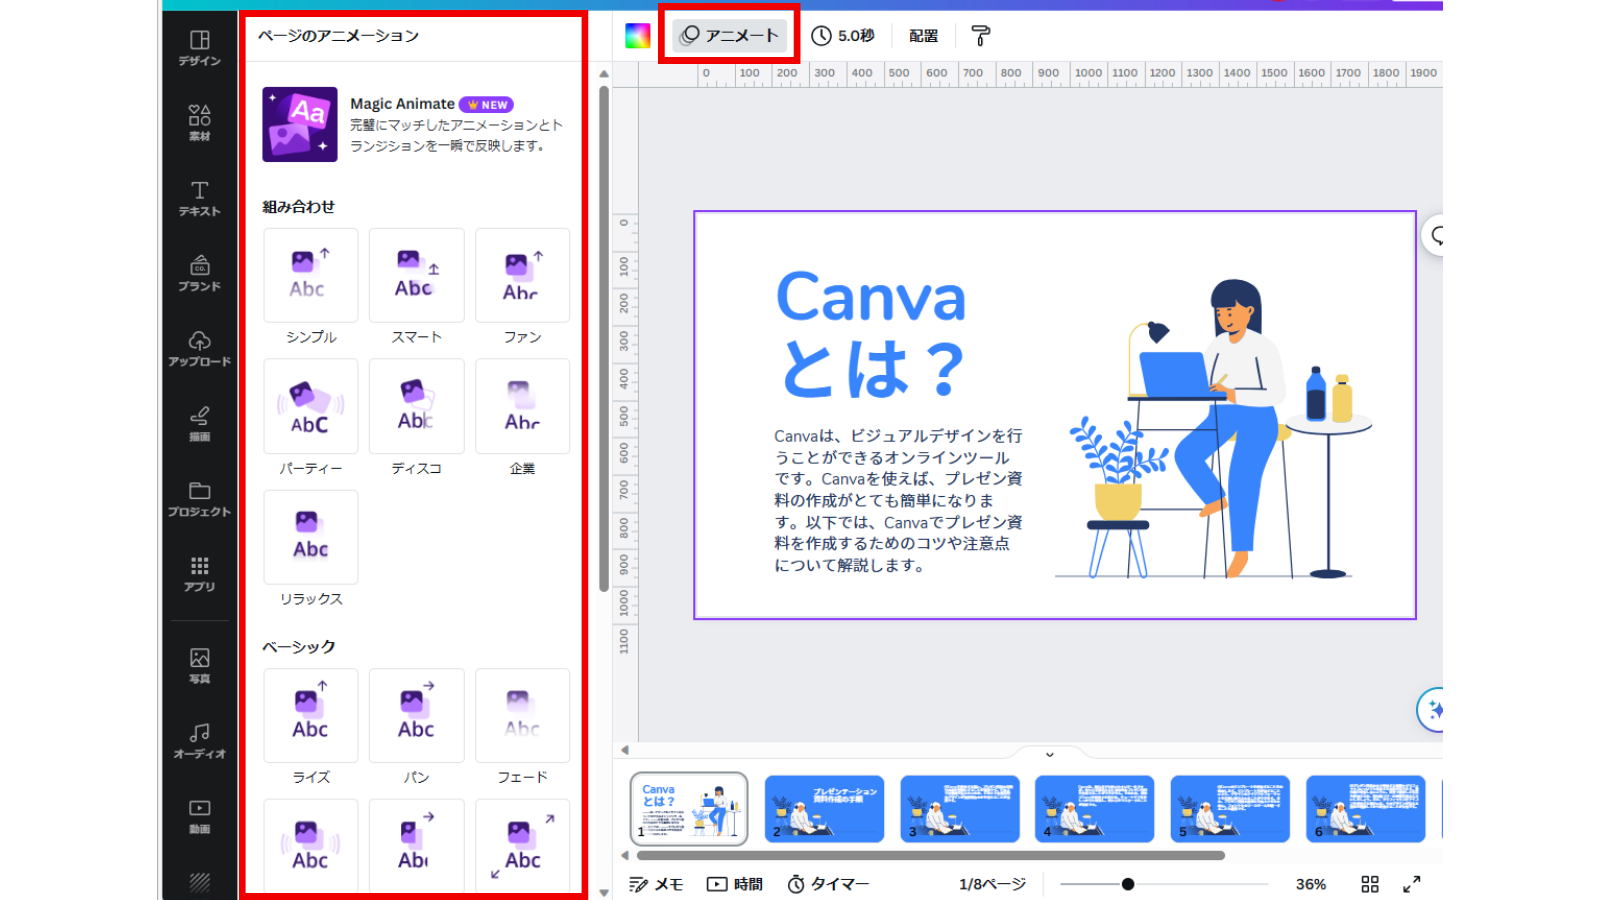The width and height of the screenshot is (1600, 900).
Task: Open the アプリ sidebar tab
Action: pos(199,573)
